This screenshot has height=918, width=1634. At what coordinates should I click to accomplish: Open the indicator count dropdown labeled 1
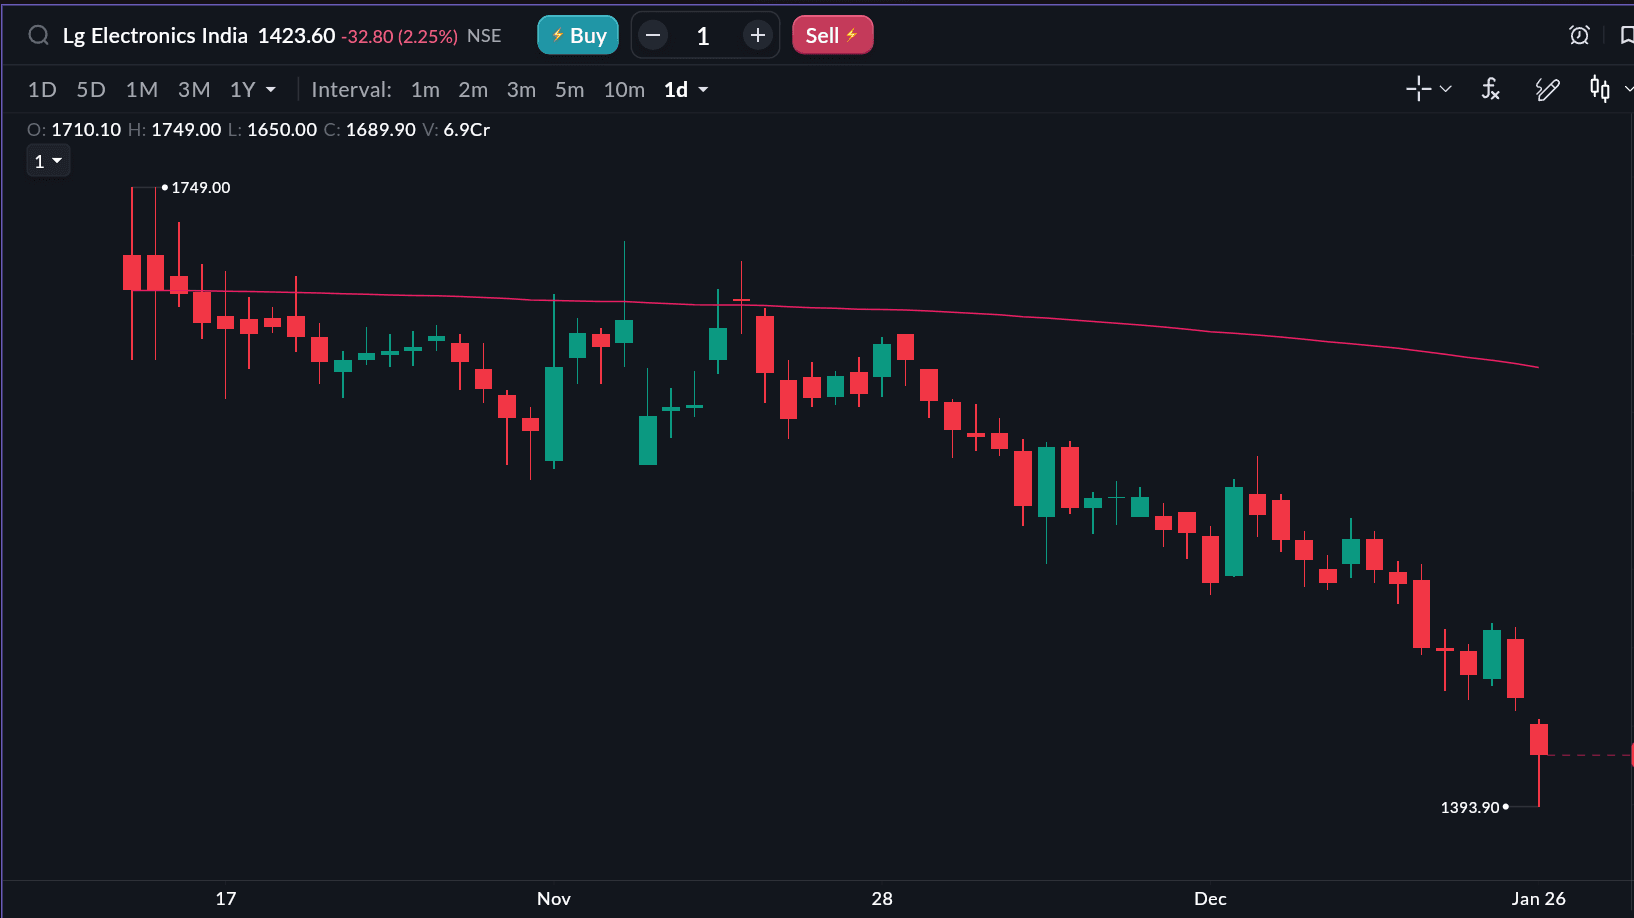point(48,161)
